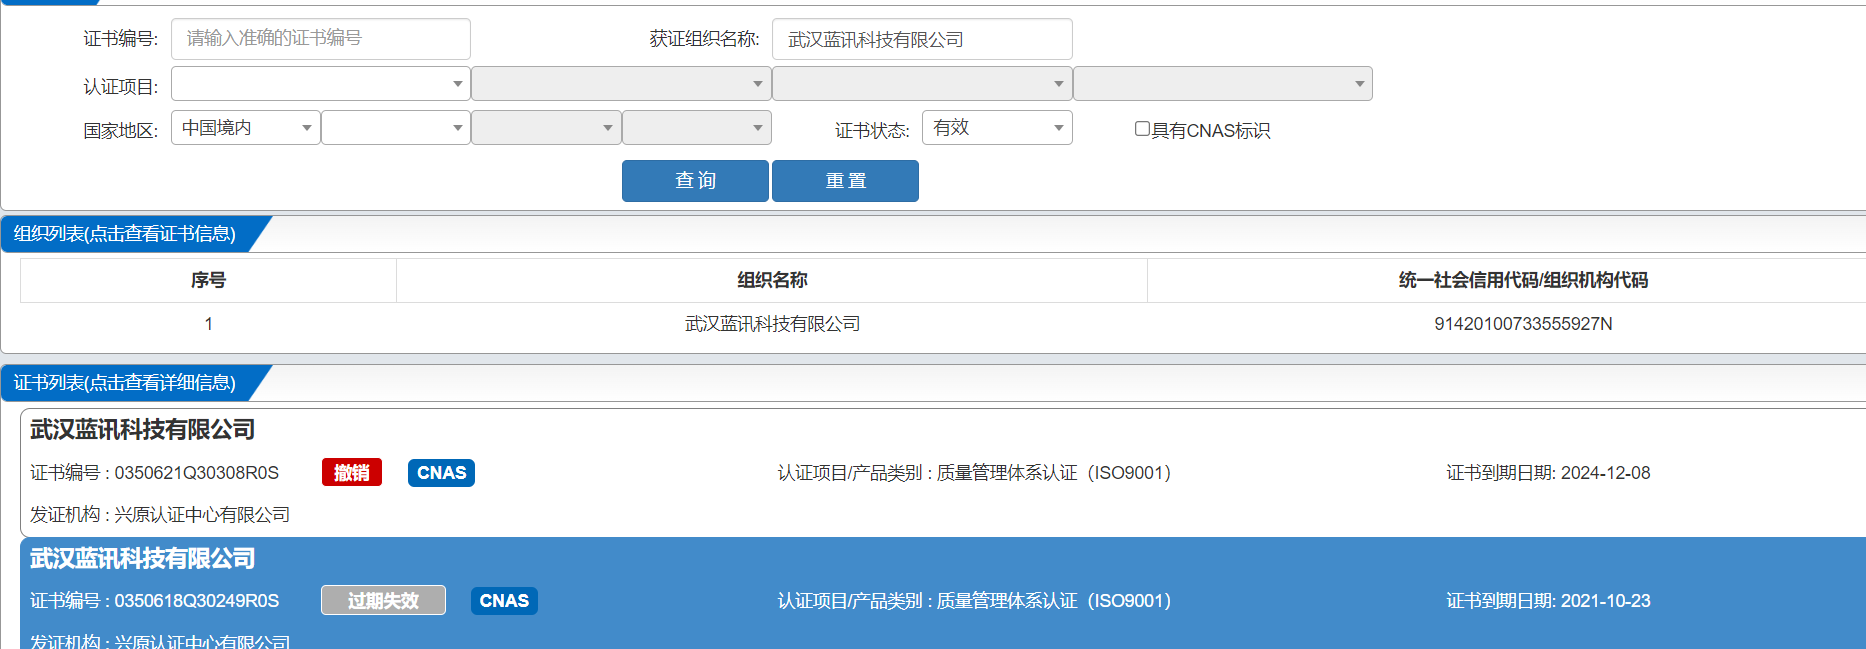Click 发证机构 兴原认证中心有限公司 on first certificate

tap(160, 515)
